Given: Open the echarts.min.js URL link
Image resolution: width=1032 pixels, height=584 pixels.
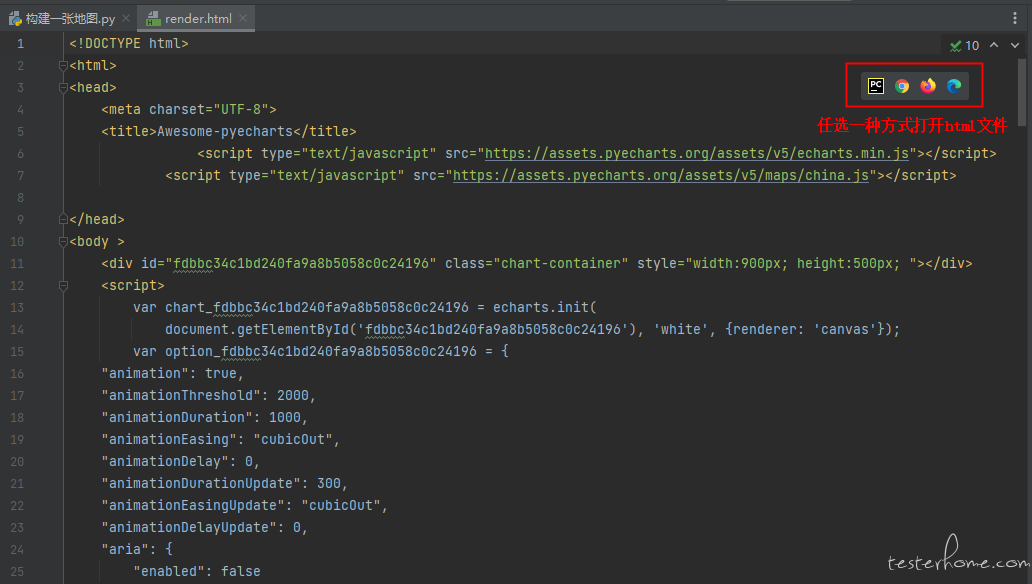Looking at the screenshot, I should [x=697, y=153].
